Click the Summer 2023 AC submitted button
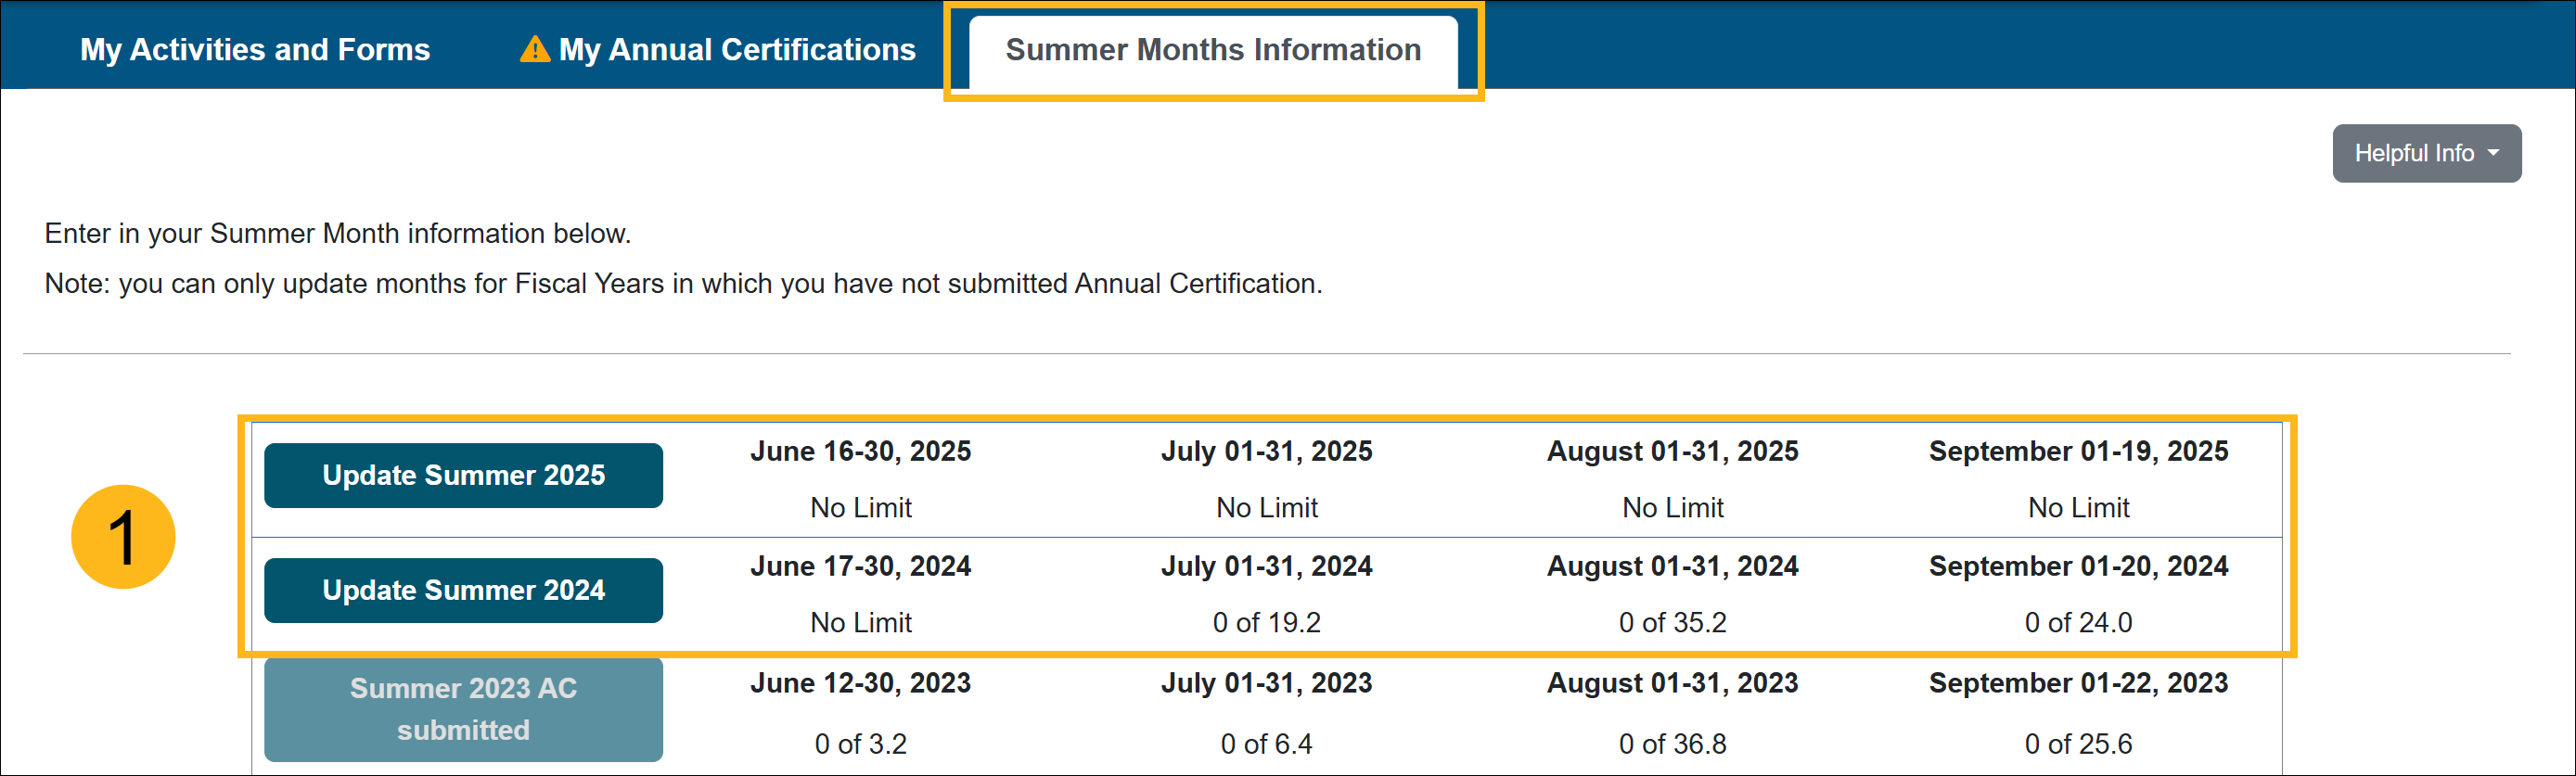 point(463,709)
